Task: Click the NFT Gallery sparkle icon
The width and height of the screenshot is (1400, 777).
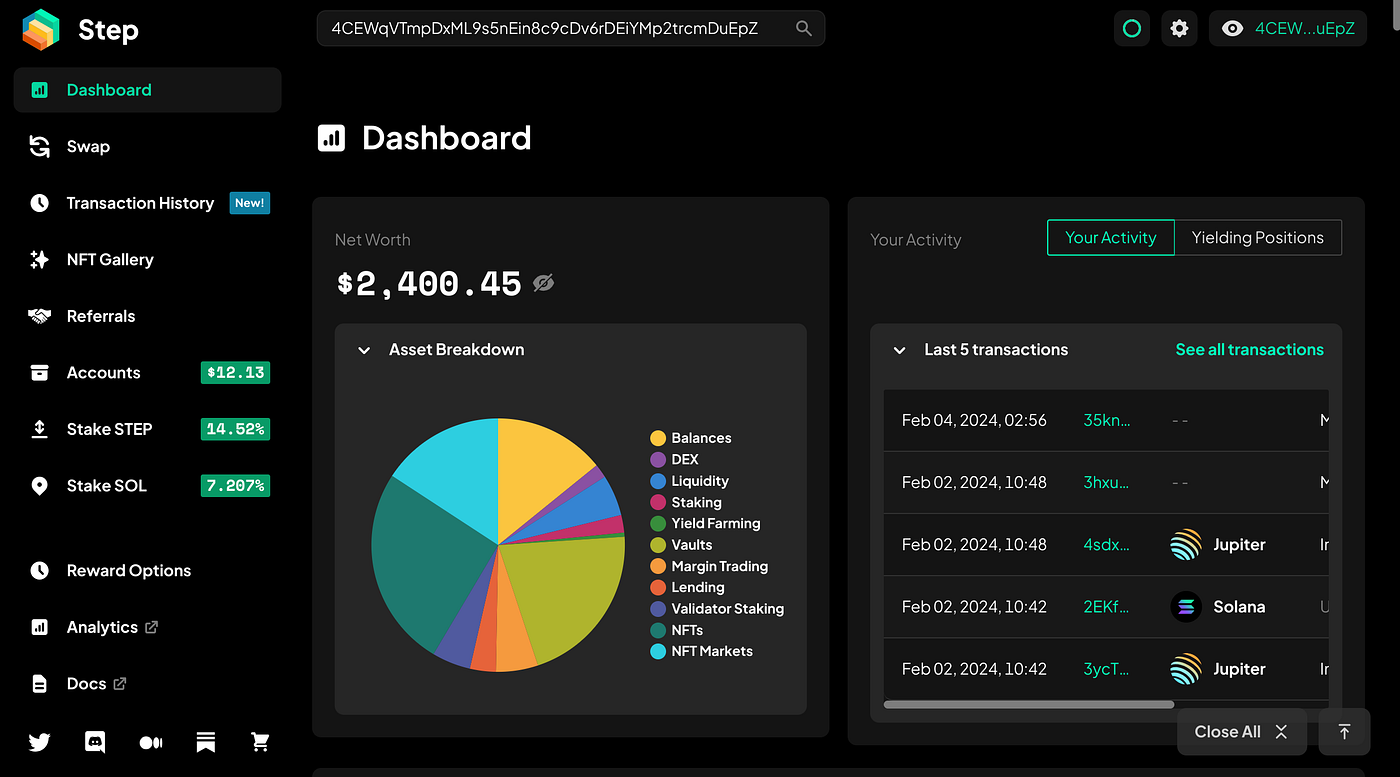Action: pos(39,260)
